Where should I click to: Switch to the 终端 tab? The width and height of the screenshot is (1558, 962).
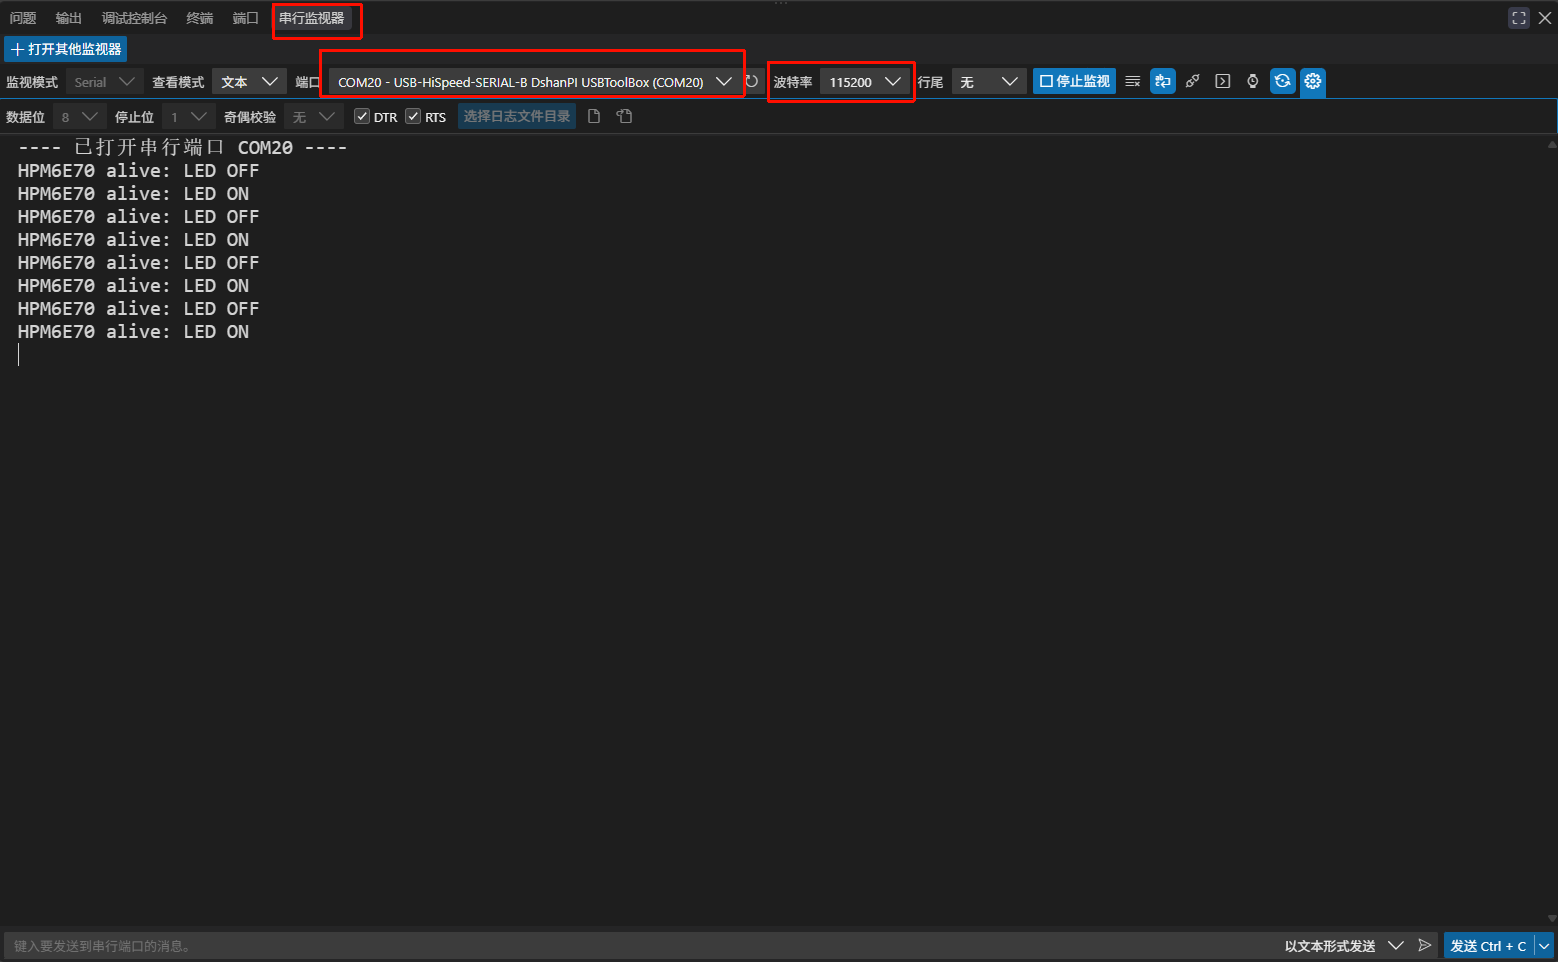(x=200, y=18)
